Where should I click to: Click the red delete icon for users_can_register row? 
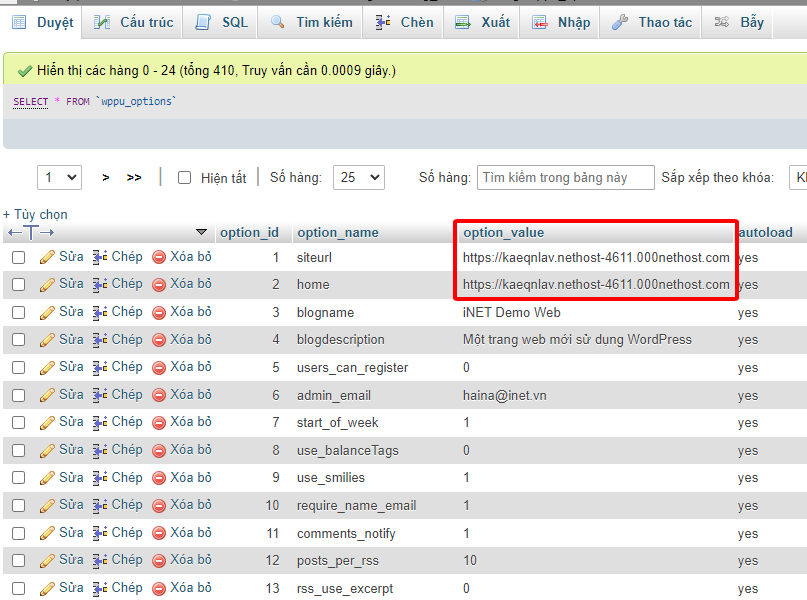[x=159, y=367]
